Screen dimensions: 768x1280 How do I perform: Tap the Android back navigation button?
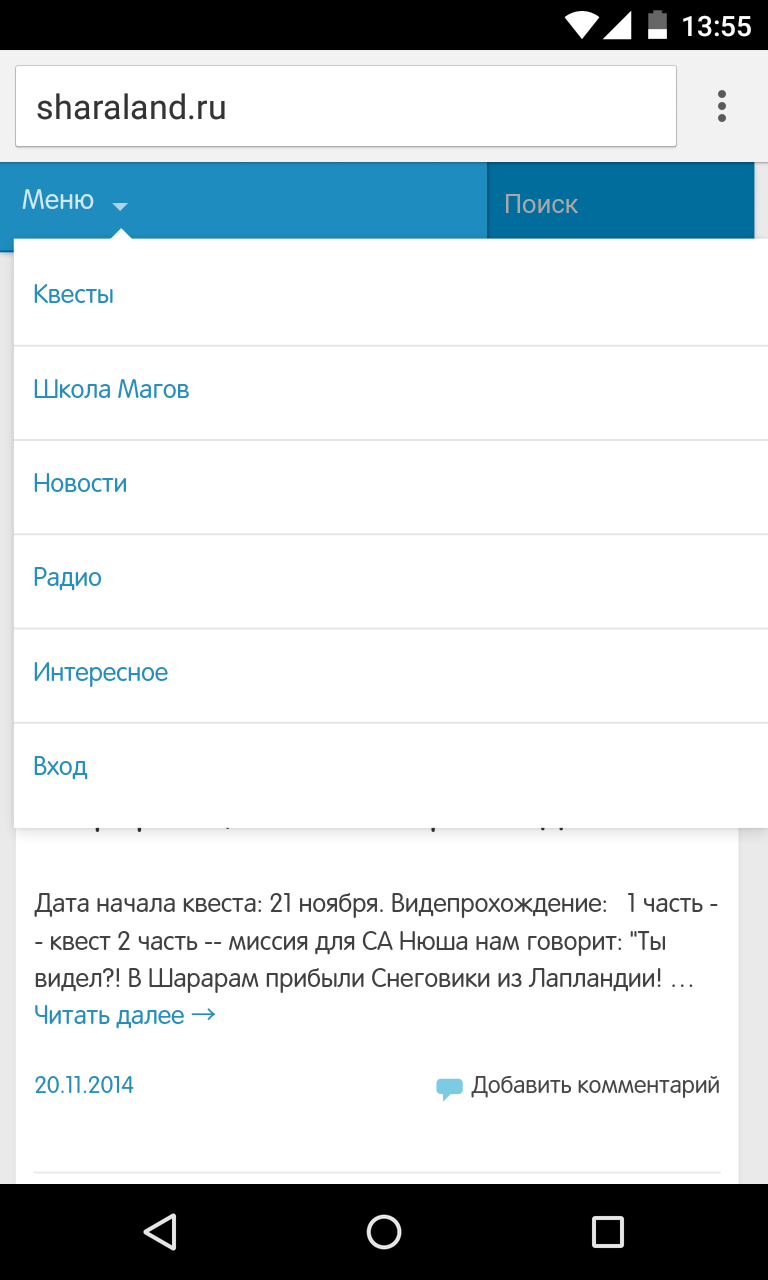point(160,1231)
